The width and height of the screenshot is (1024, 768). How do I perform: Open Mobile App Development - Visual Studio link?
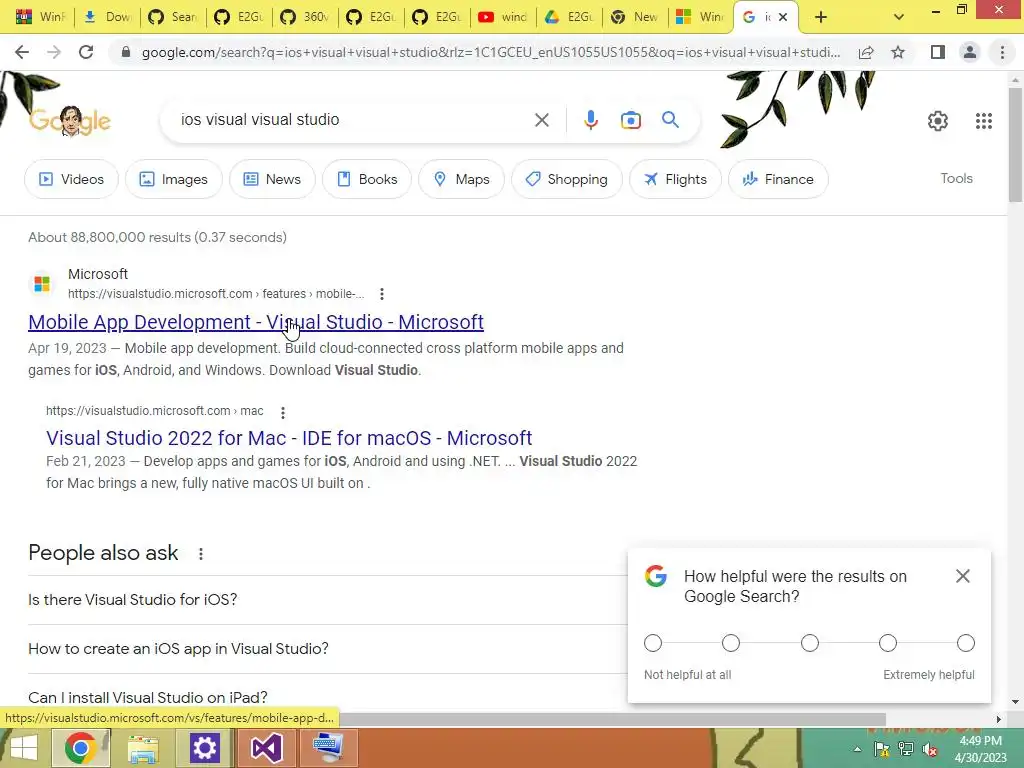(x=256, y=322)
